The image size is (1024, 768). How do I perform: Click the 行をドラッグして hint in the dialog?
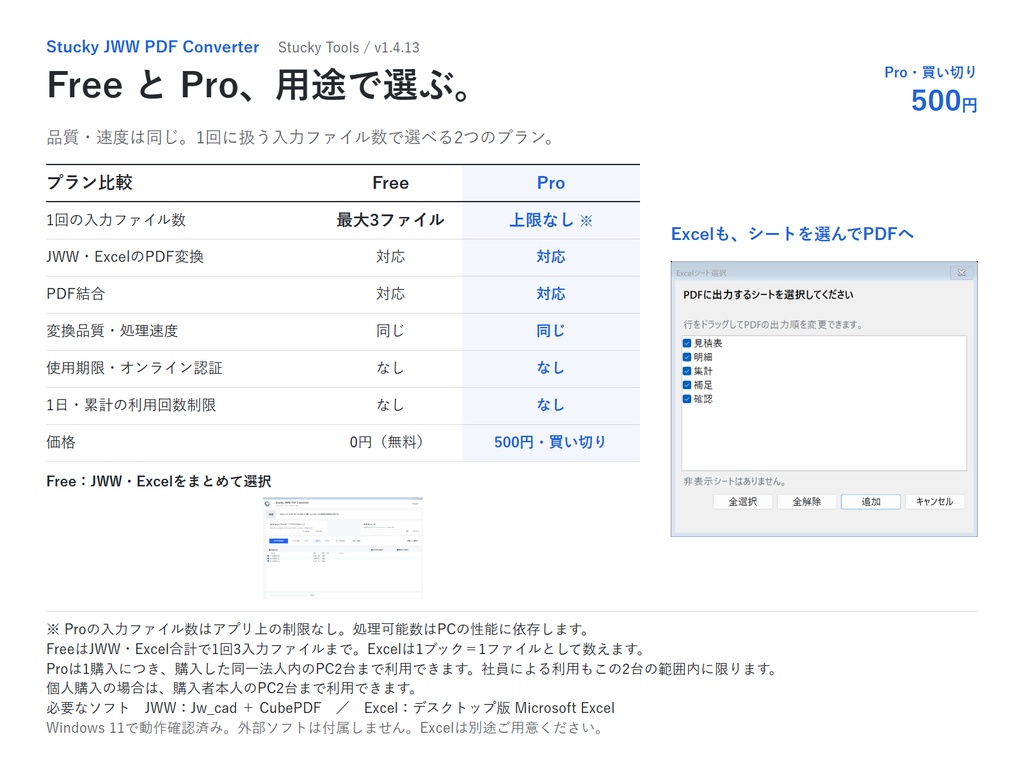tap(773, 325)
